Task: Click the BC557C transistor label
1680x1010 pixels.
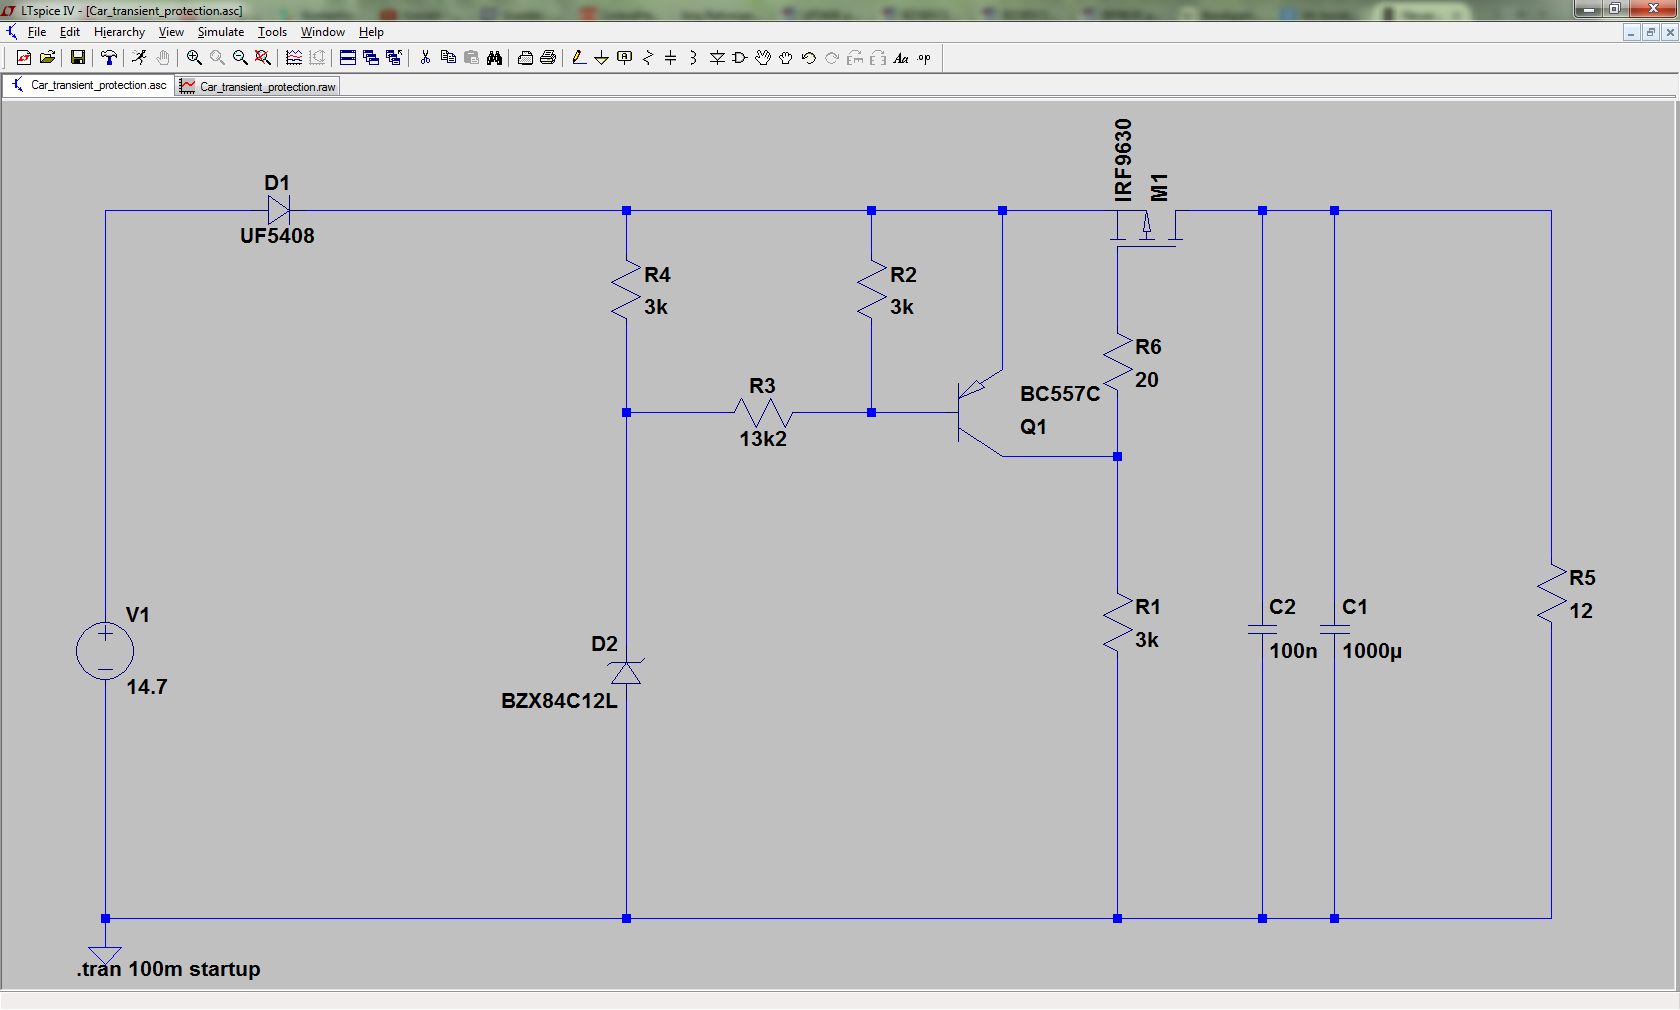Action: pos(1060,394)
